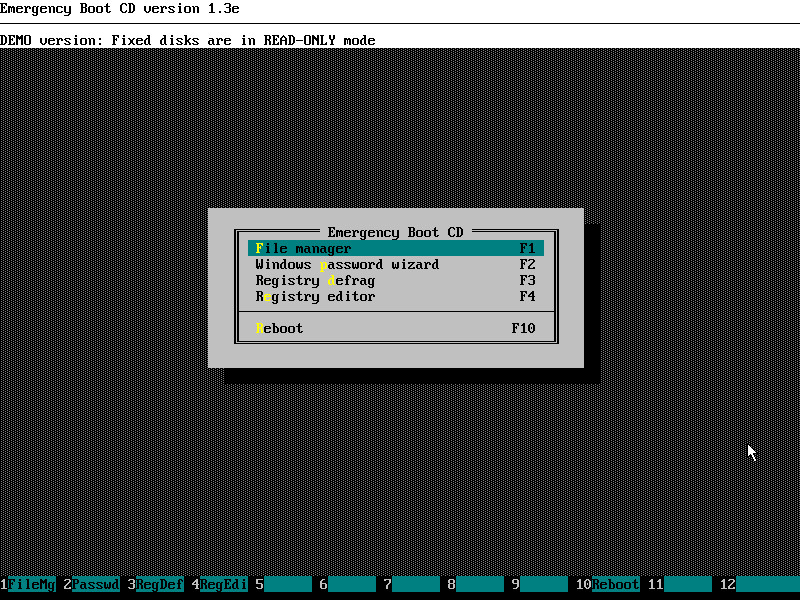Click the Emergency Boot CD dialog title
The image size is (800, 600).
click(395, 233)
